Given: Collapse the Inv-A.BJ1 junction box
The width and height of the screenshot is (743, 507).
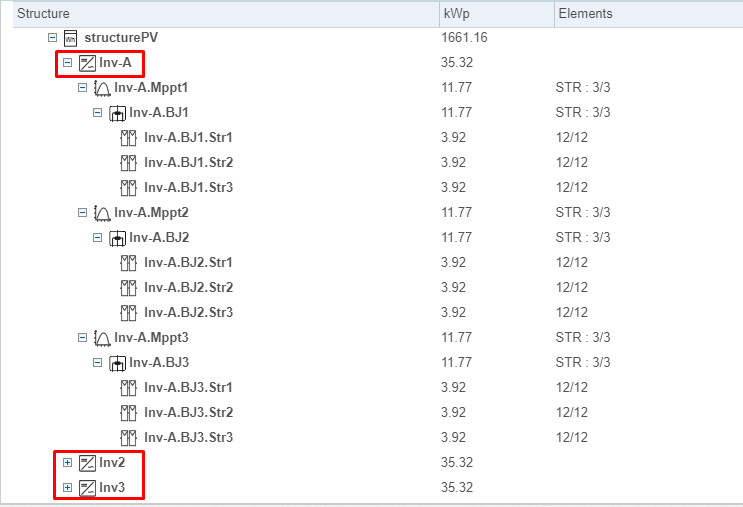Looking at the screenshot, I should [x=98, y=113].
